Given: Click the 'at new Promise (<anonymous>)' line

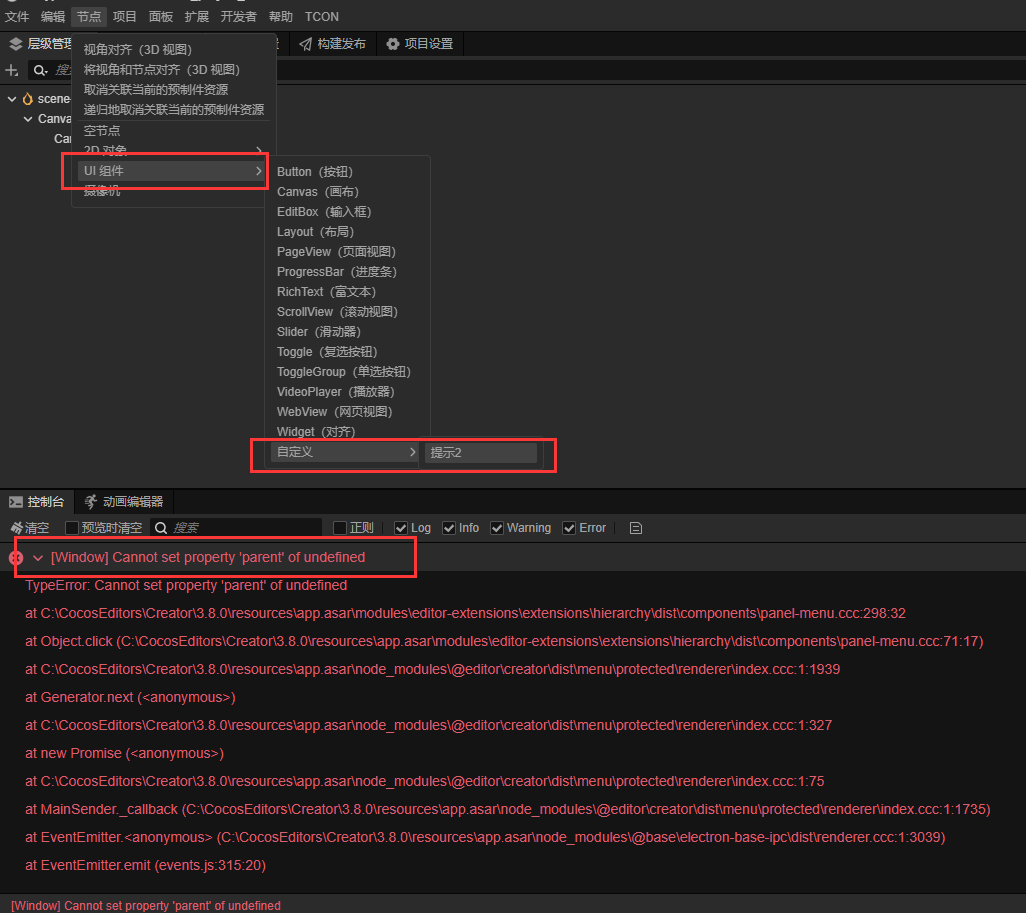Looking at the screenshot, I should click(124, 754).
